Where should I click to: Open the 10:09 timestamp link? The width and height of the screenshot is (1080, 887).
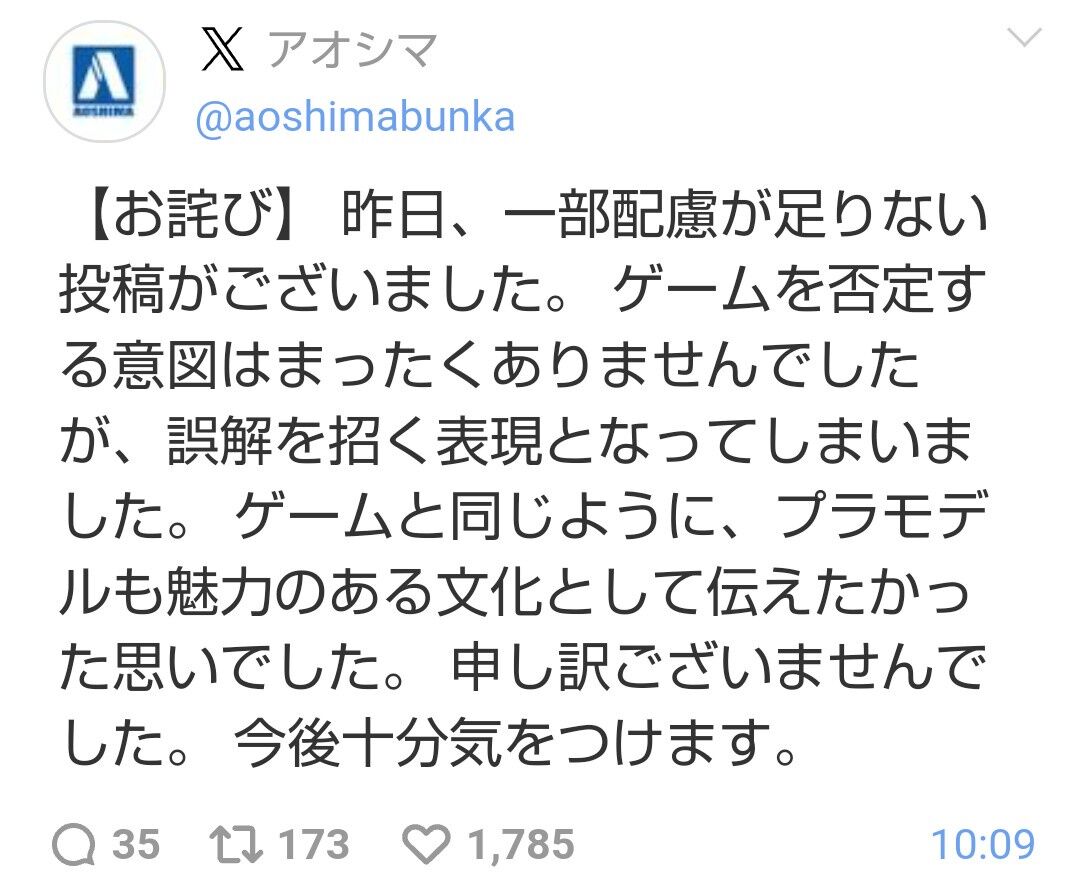pos(982,845)
